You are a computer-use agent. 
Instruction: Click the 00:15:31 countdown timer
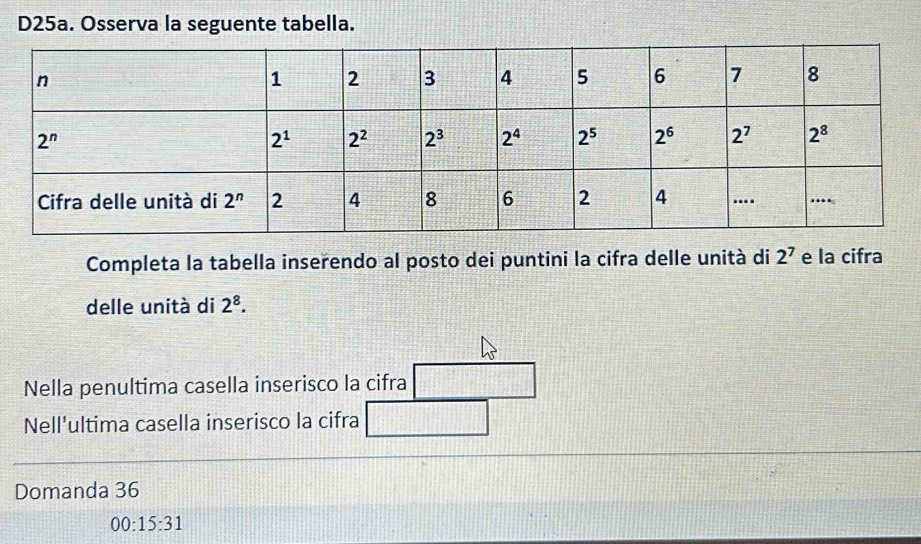click(x=147, y=523)
